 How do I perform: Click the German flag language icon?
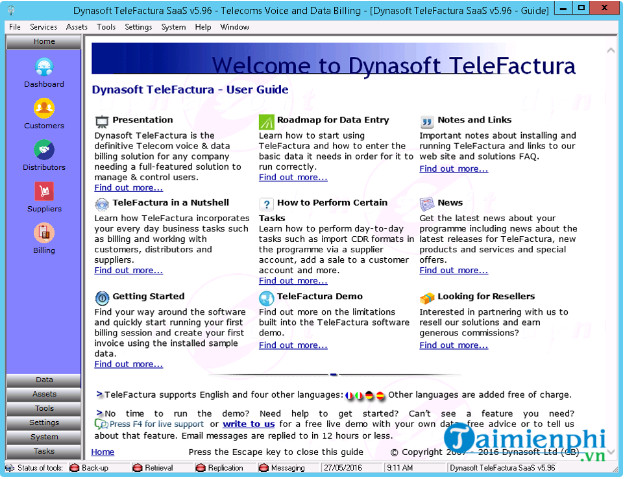coord(369,395)
